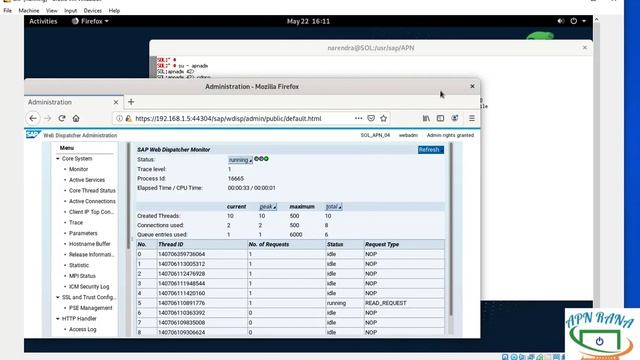Image resolution: width=640 pixels, height=360 pixels.
Task: Open the VirtualBox Help menu
Action: click(114, 11)
